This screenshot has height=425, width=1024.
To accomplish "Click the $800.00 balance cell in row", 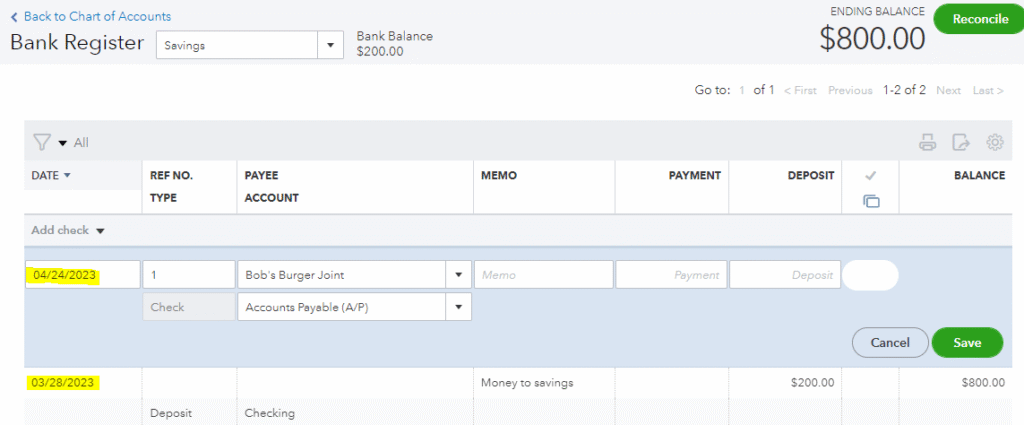I will coord(982,383).
